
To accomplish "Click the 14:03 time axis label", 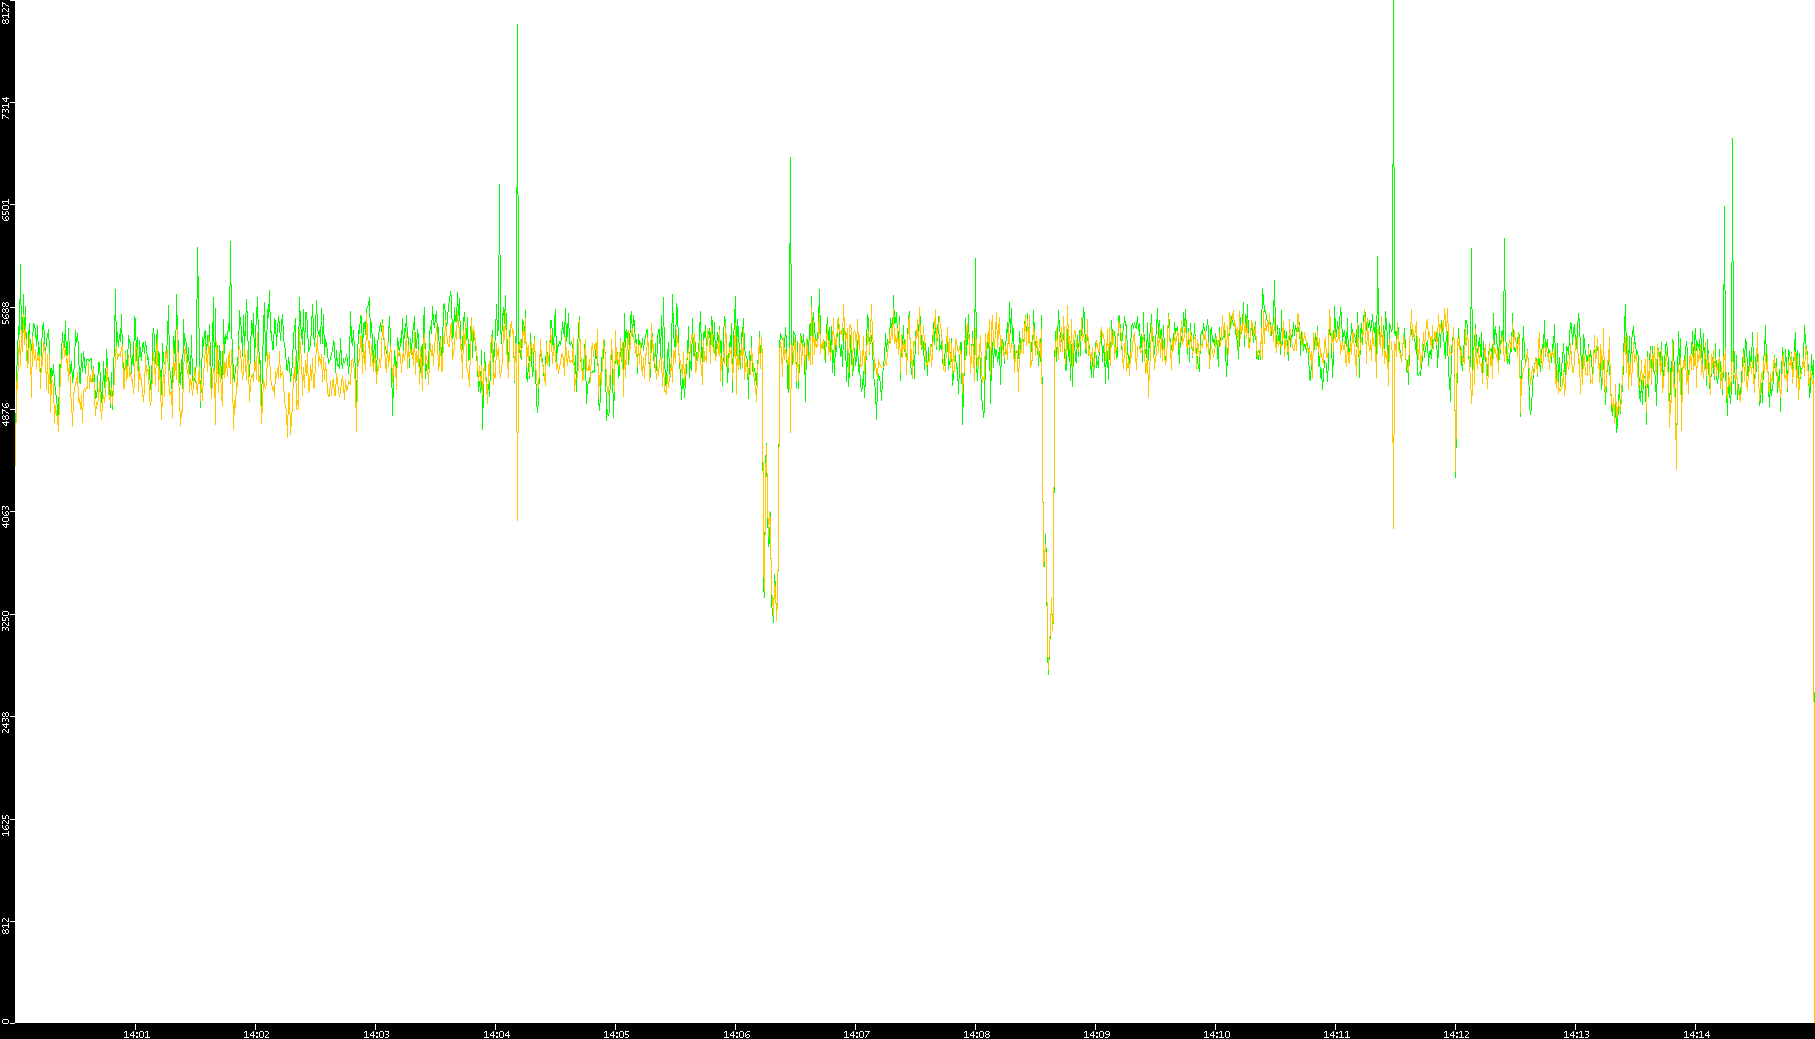I will [376, 1034].
